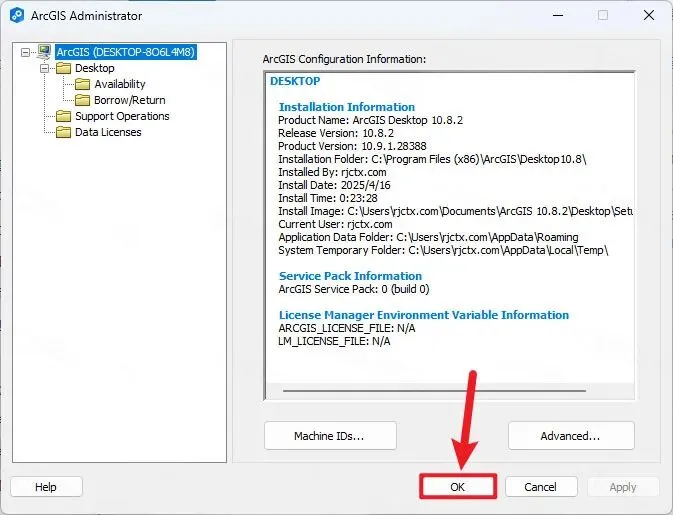
Task: Click the Desktop folder icon
Action: [64, 68]
